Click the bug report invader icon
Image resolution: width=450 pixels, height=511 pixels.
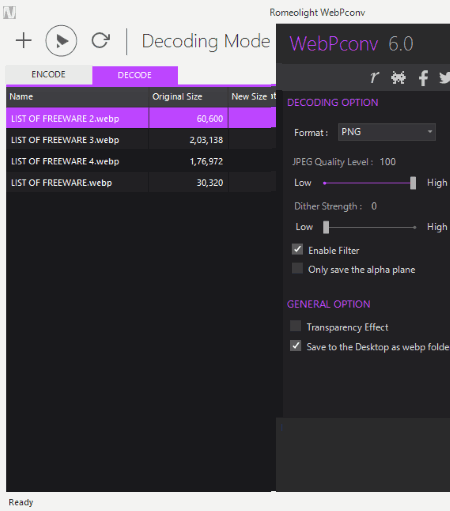coord(398,78)
